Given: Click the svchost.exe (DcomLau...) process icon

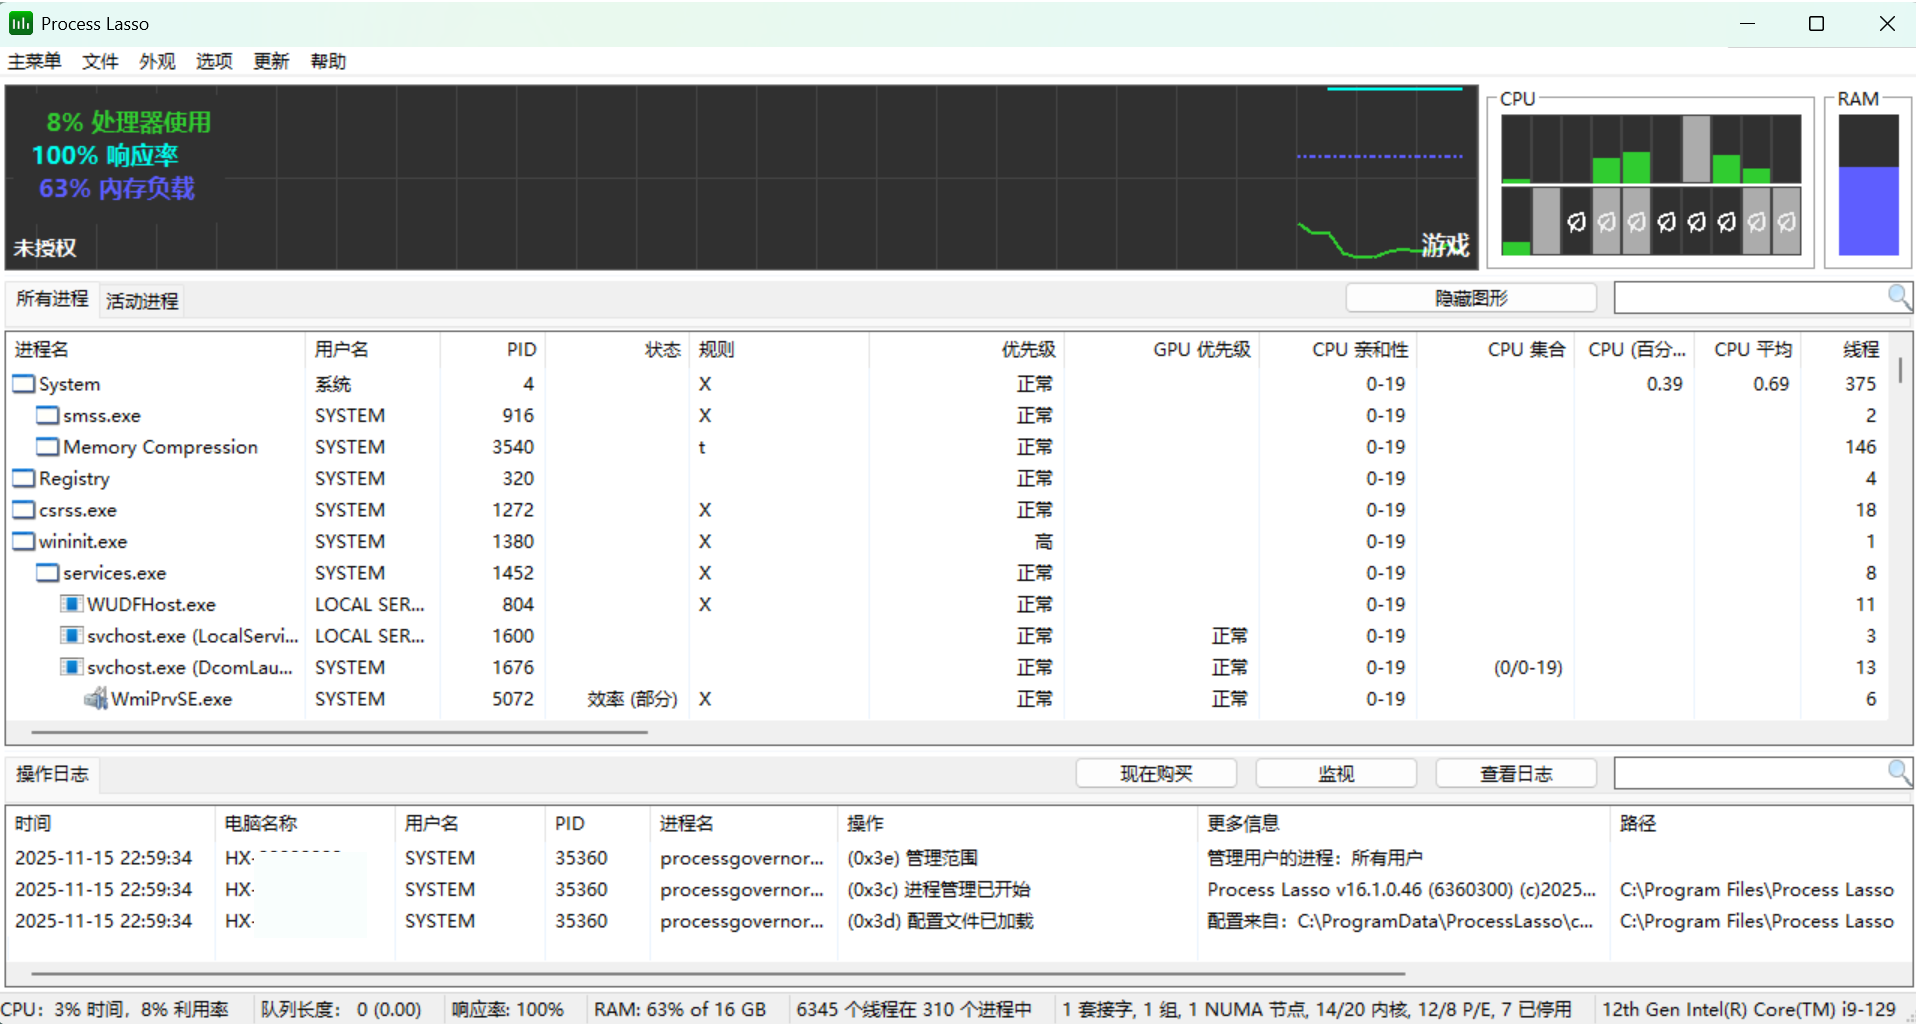Looking at the screenshot, I should coord(71,667).
